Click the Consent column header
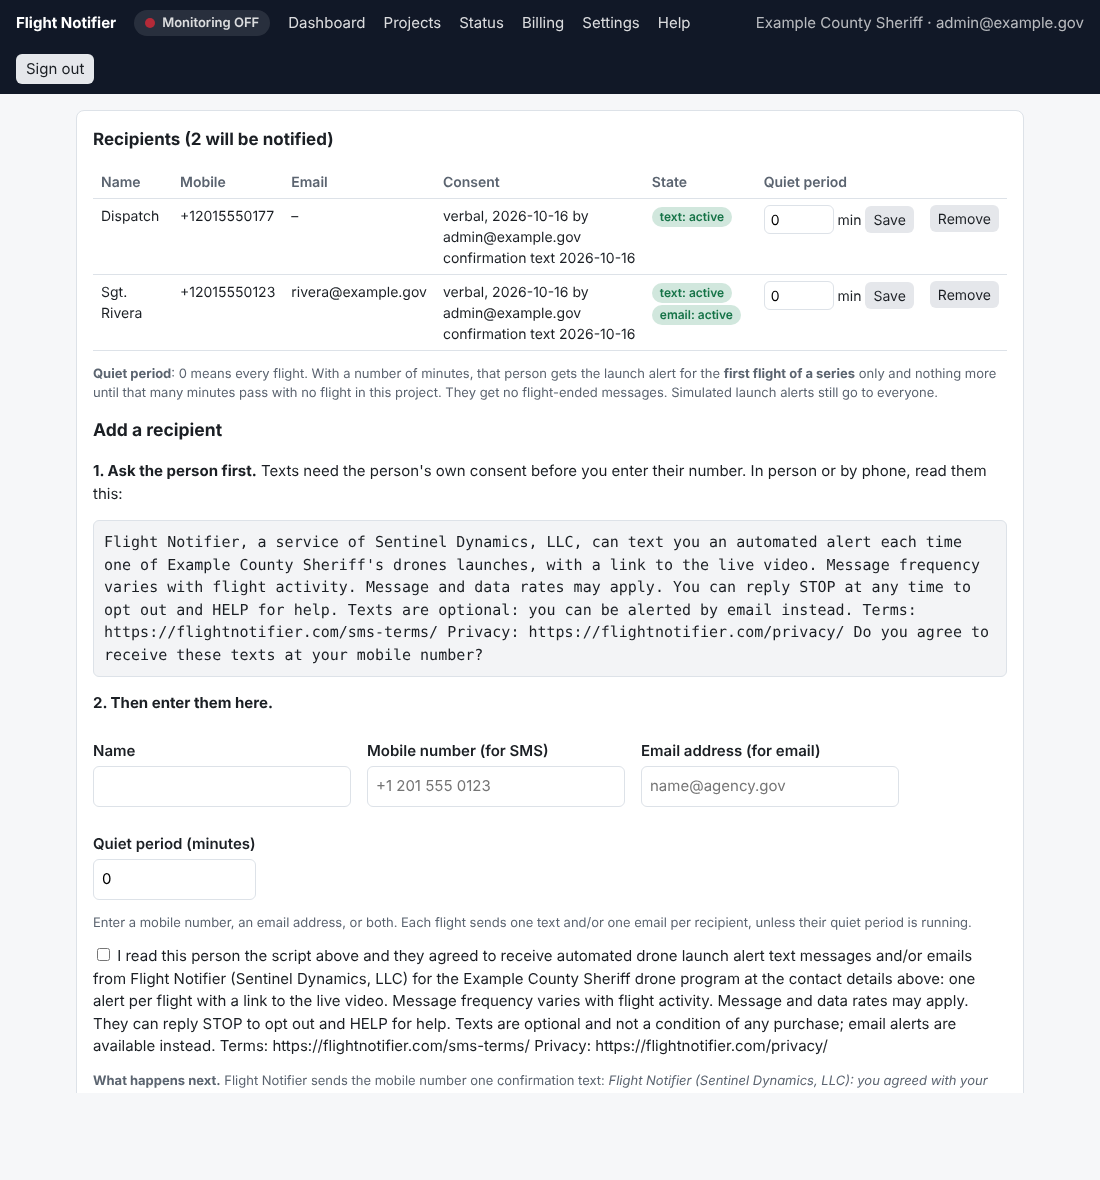The image size is (1100, 1180). (471, 182)
